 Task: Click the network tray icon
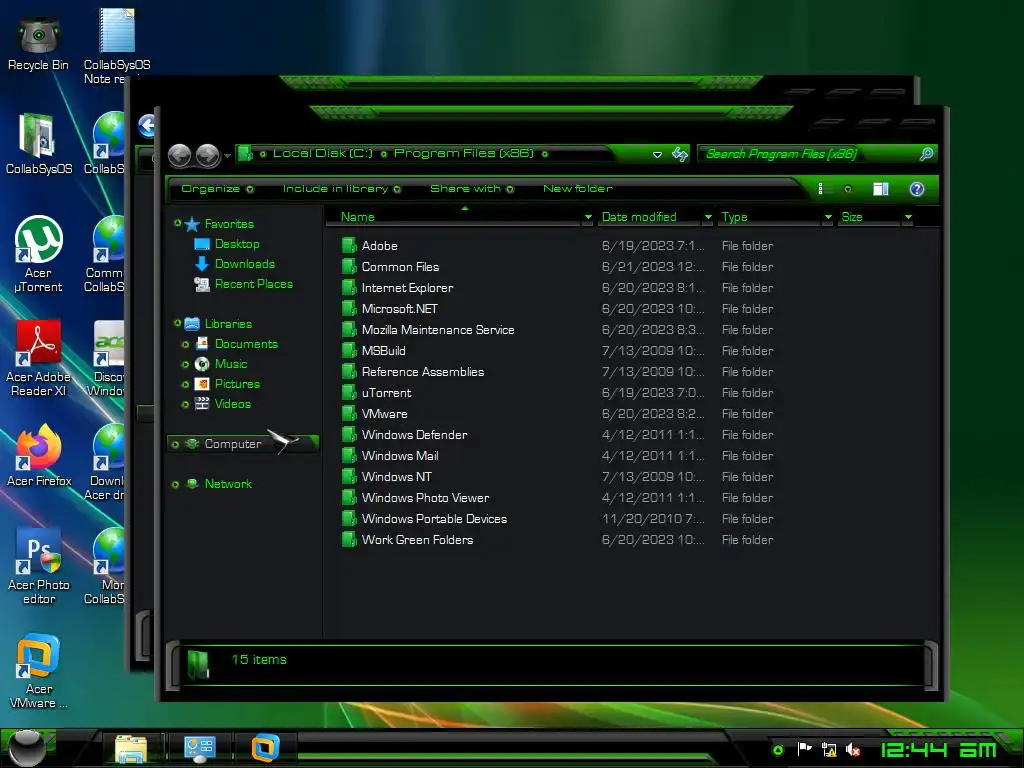pyautogui.click(x=829, y=750)
